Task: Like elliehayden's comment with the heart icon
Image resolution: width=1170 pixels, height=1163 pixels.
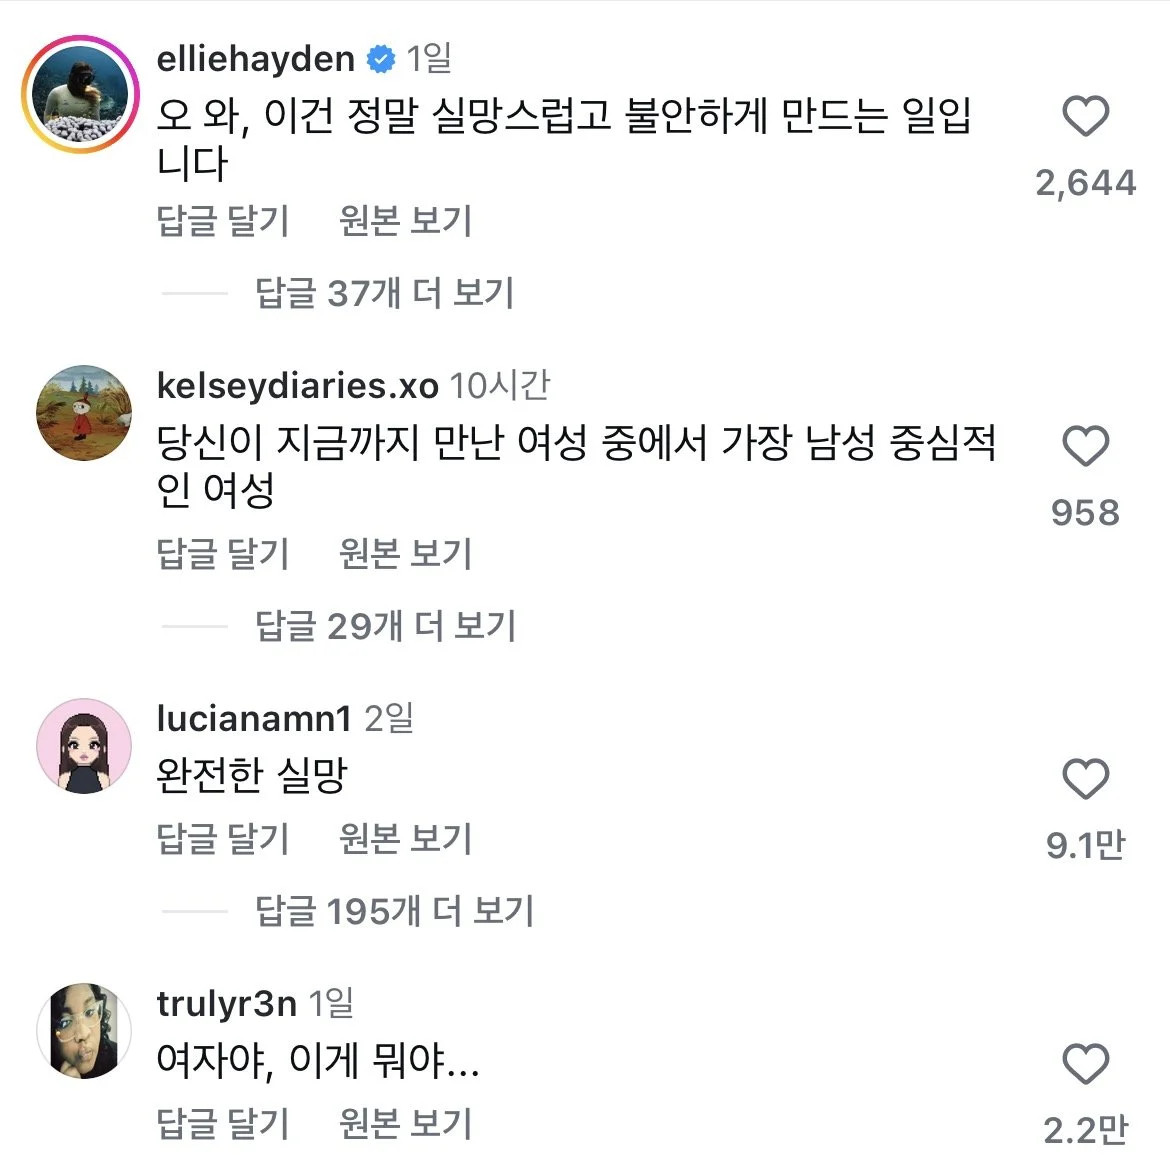Action: tap(1086, 116)
